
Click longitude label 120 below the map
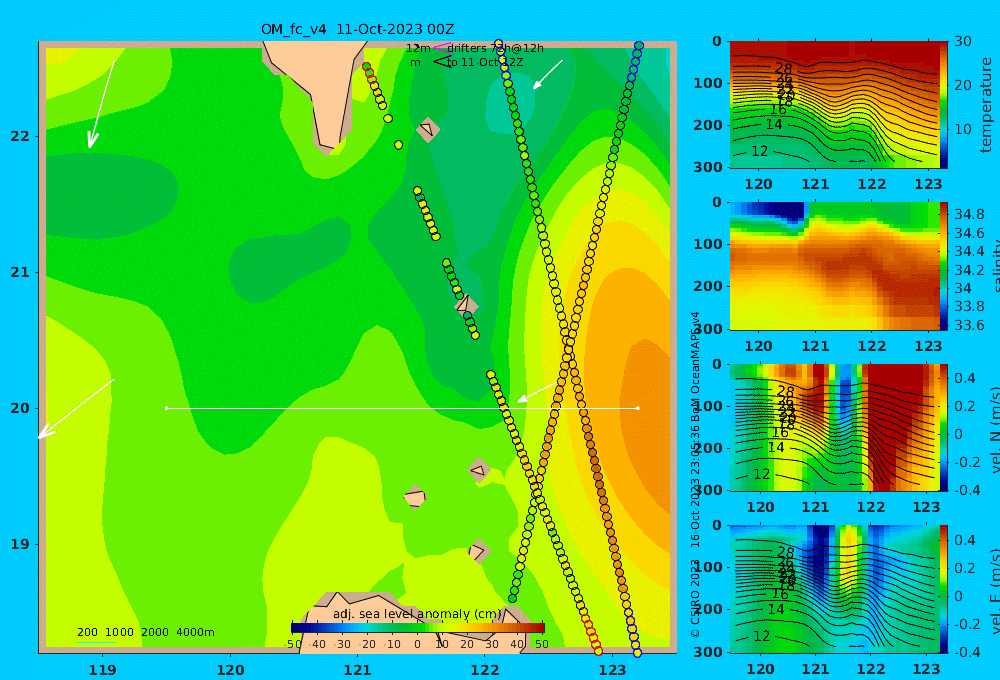[x=230, y=670]
